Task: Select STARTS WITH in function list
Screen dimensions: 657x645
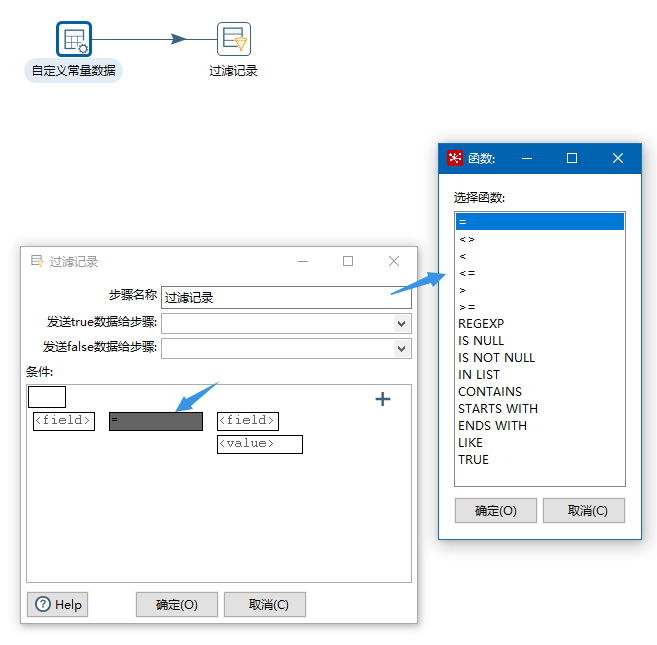Action: coord(540,409)
